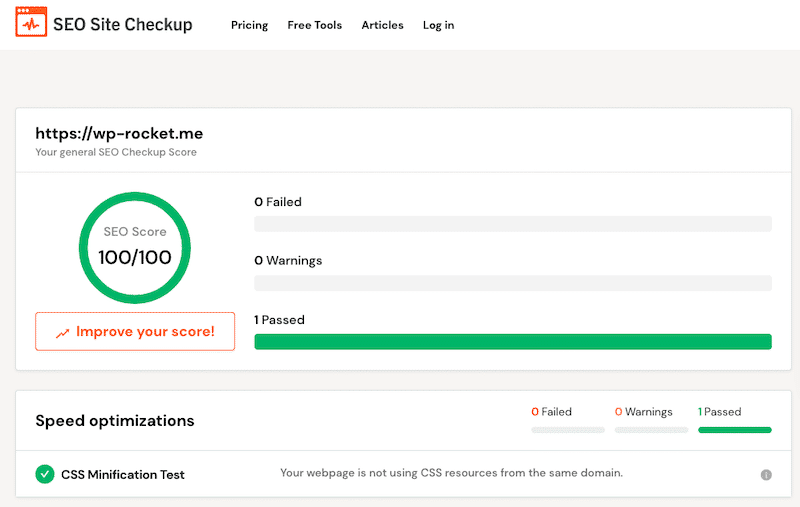The height and width of the screenshot is (507, 800).
Task: Click the green Passed bar in Speed optimizations header
Action: click(735, 430)
